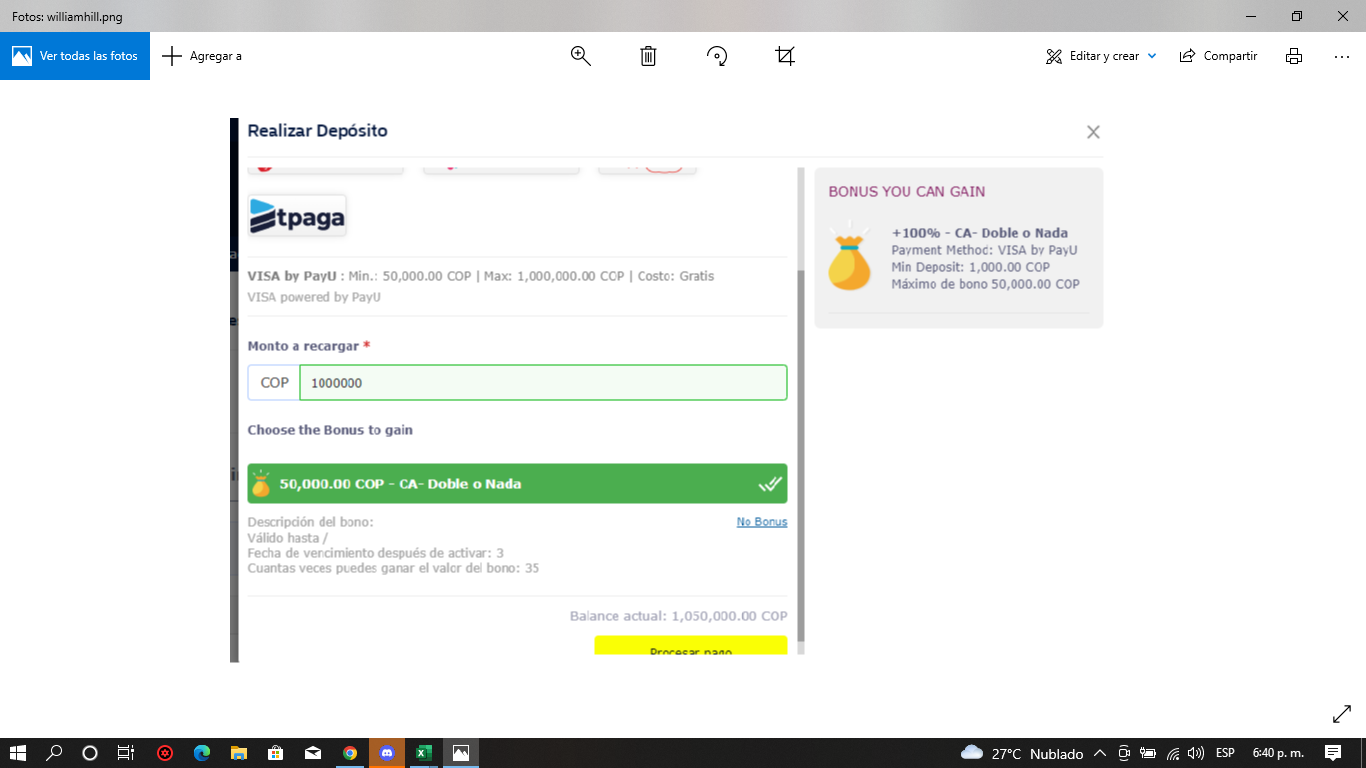1366x768 pixels.
Task: Enter full screen with diagonal arrows icon
Action: (x=1342, y=714)
